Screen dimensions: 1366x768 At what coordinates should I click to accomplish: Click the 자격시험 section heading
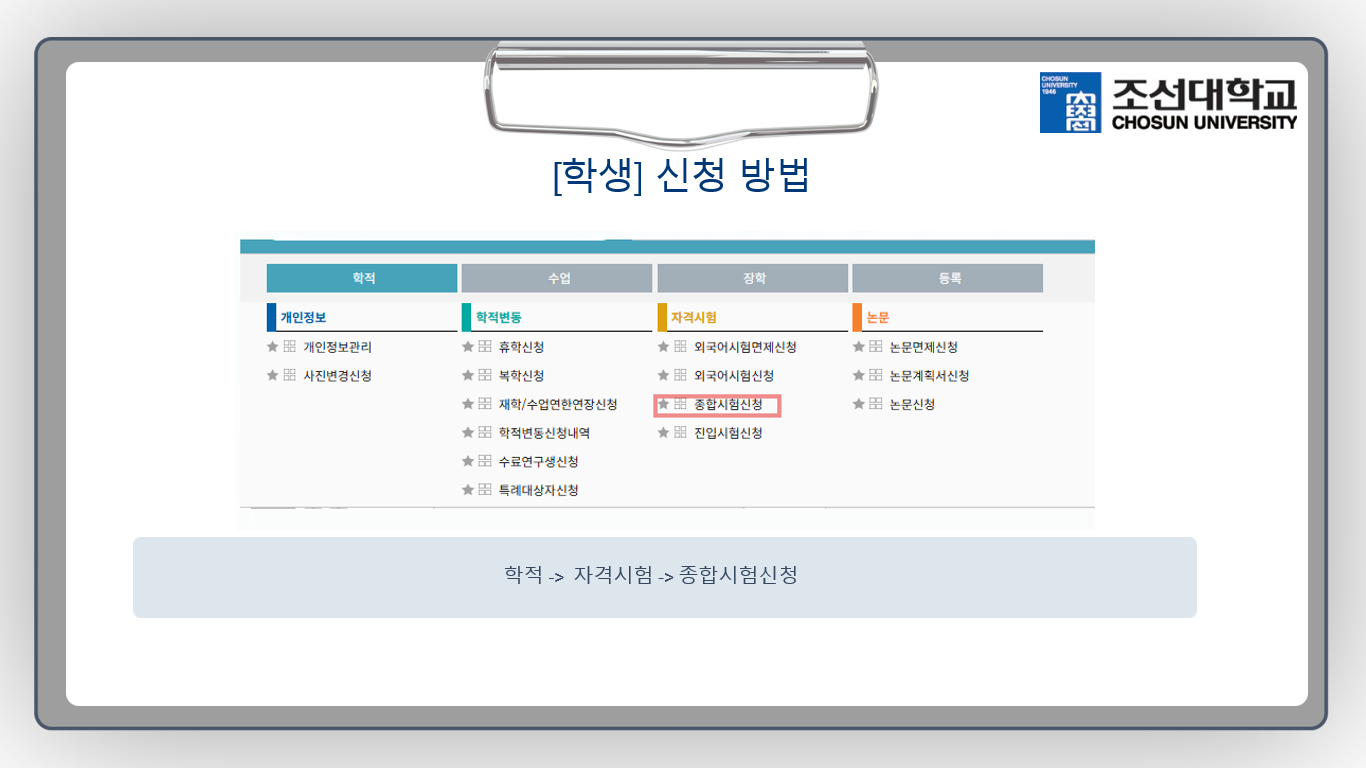(694, 318)
